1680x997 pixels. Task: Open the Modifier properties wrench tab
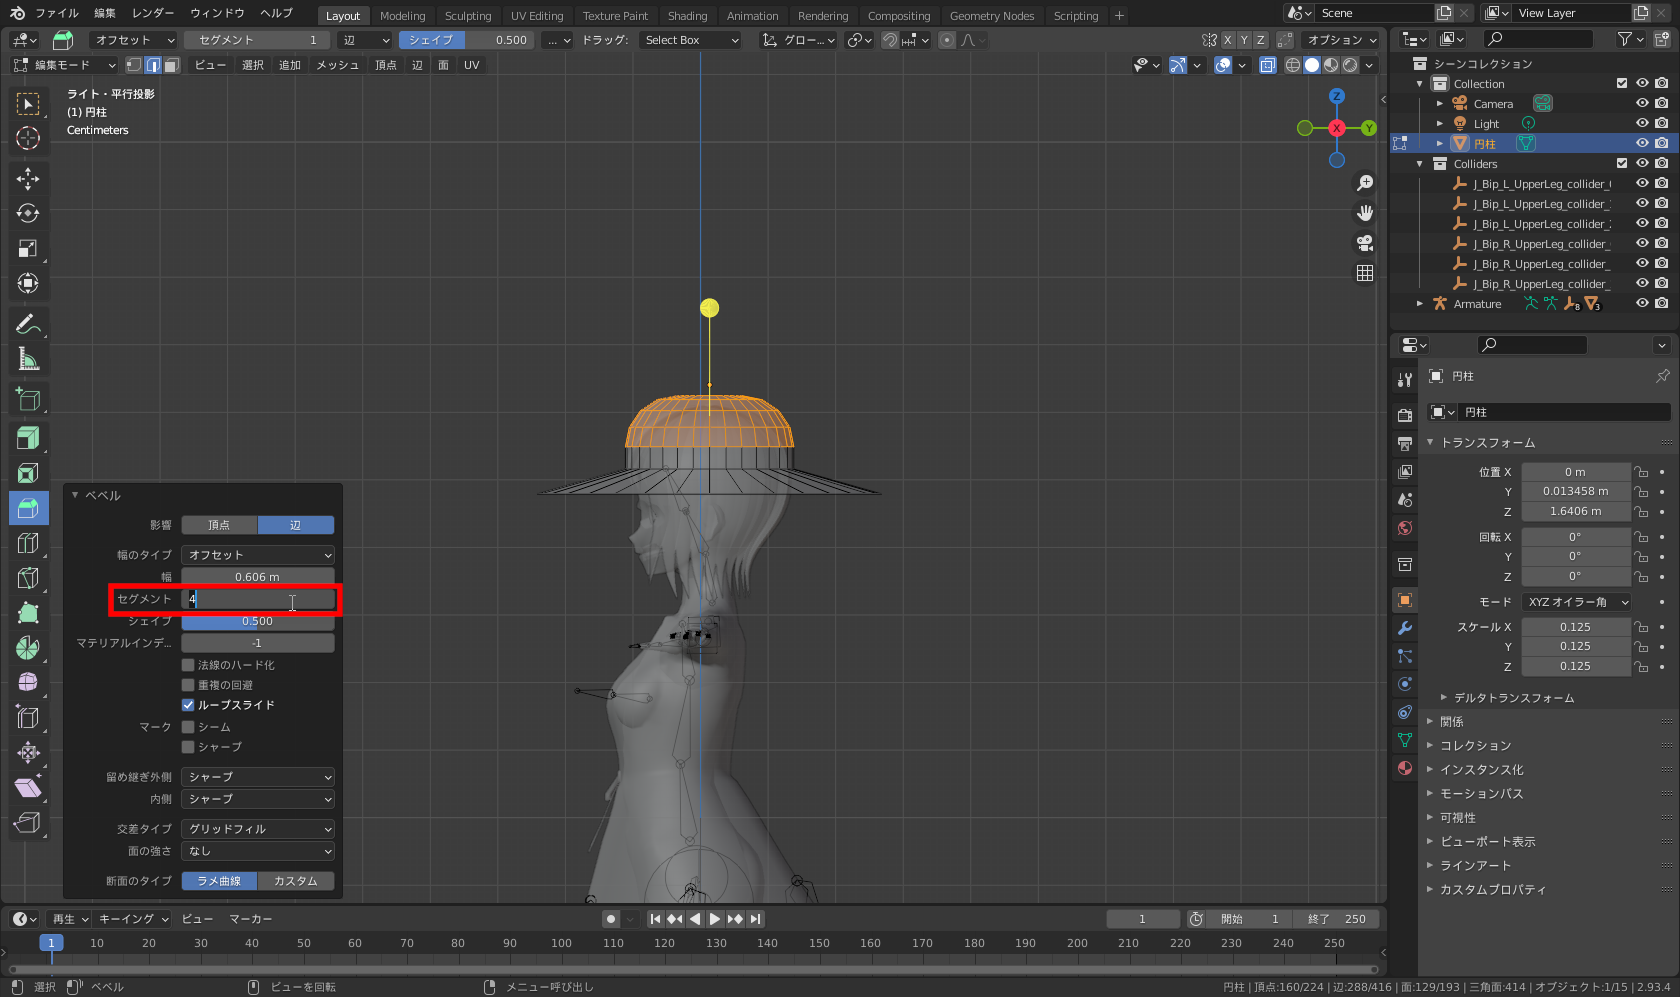(1405, 628)
